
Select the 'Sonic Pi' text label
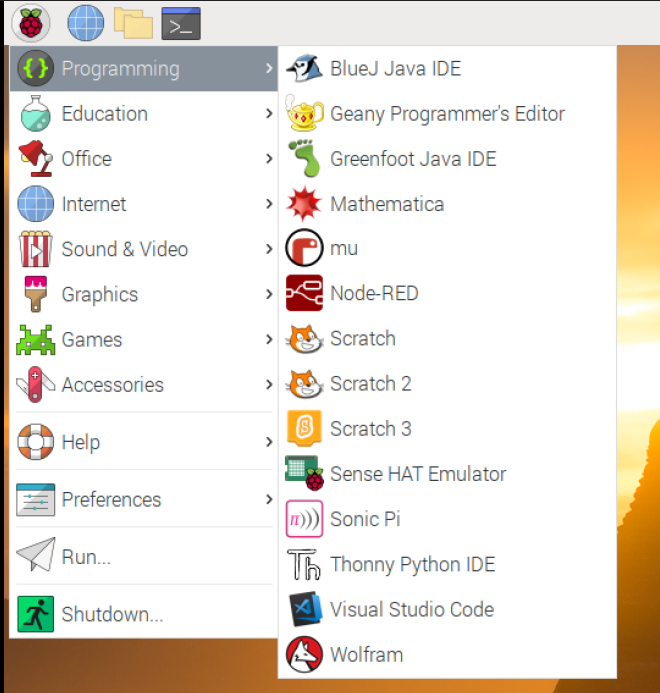[365, 519]
